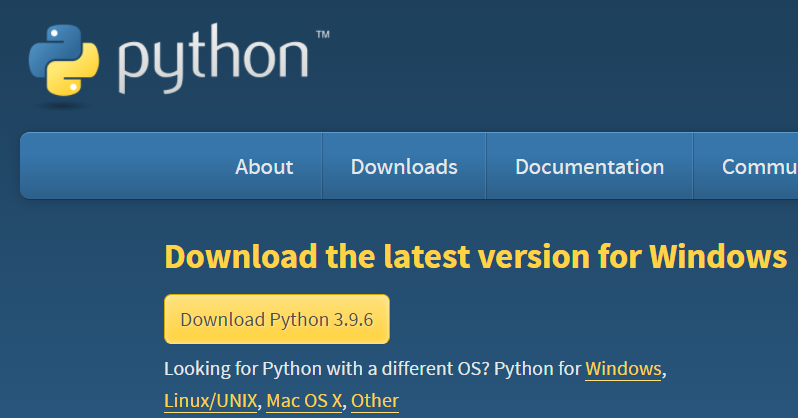The image size is (798, 418).
Task: Follow the Windows link
Action: click(623, 369)
